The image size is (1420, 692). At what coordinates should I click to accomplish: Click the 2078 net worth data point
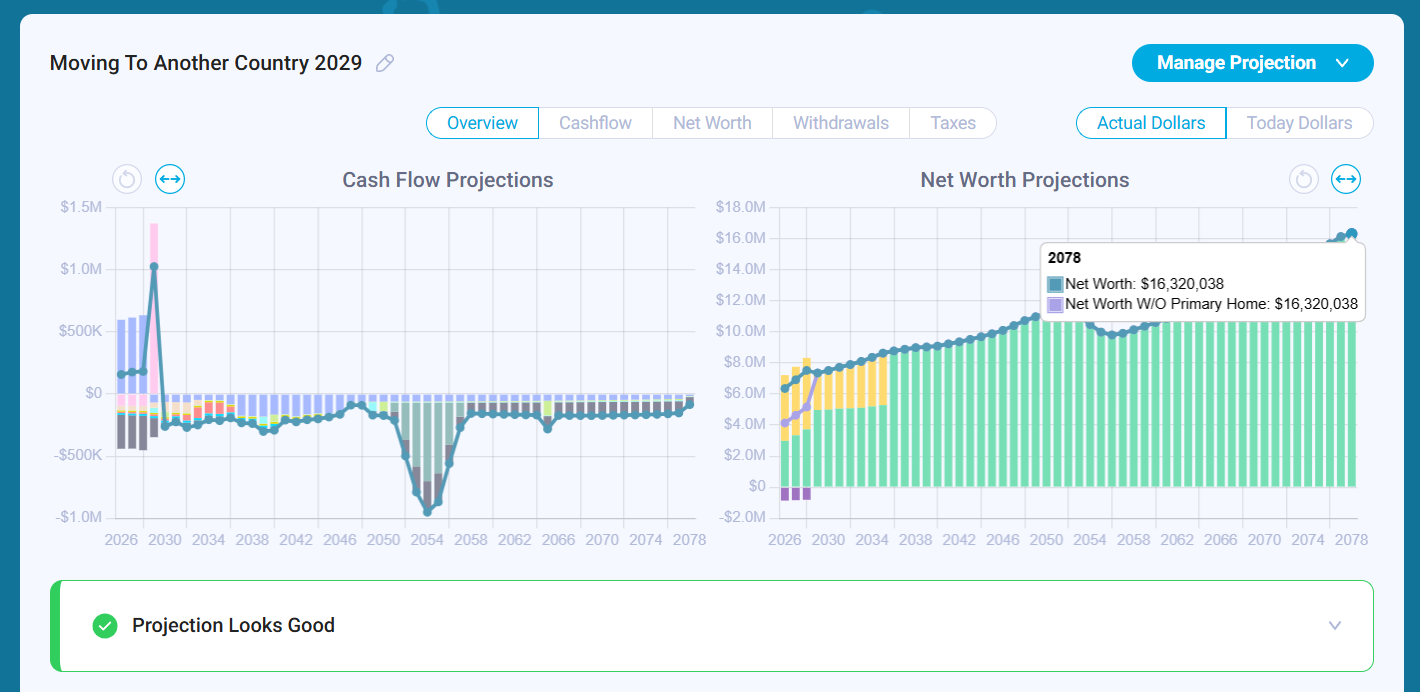click(x=1352, y=234)
